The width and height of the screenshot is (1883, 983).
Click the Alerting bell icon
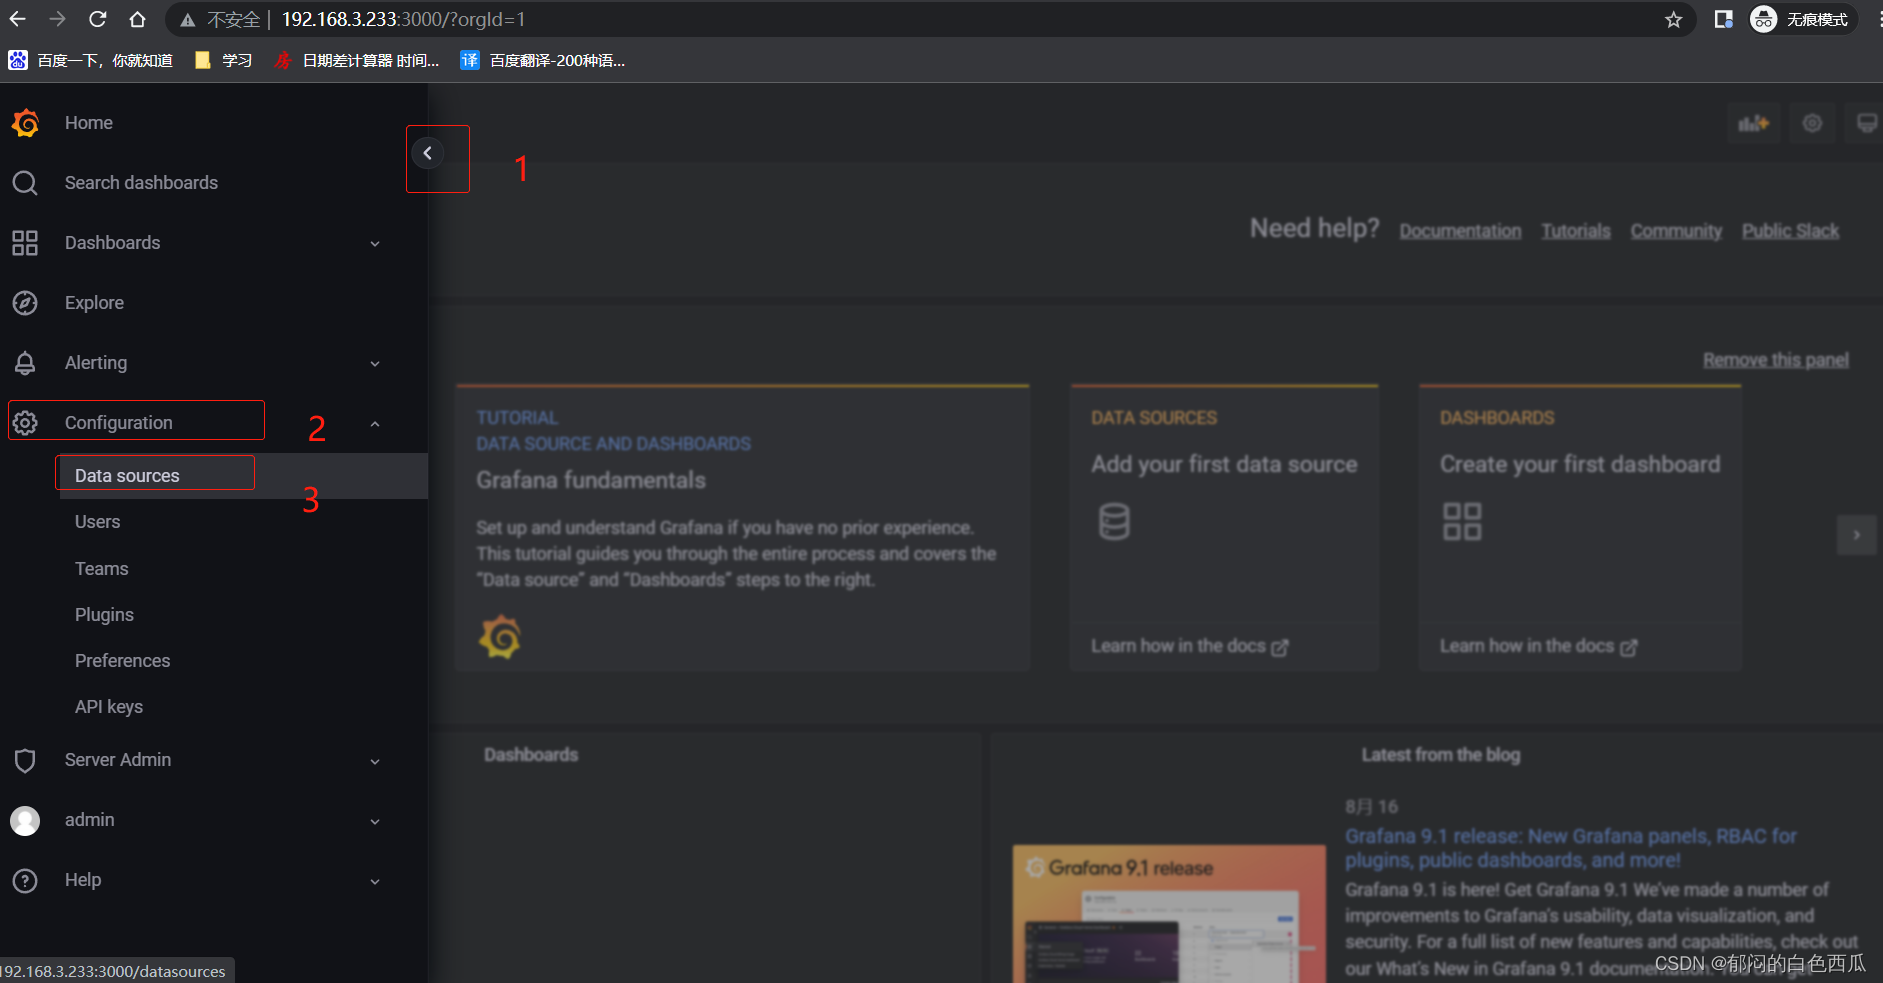coord(25,363)
